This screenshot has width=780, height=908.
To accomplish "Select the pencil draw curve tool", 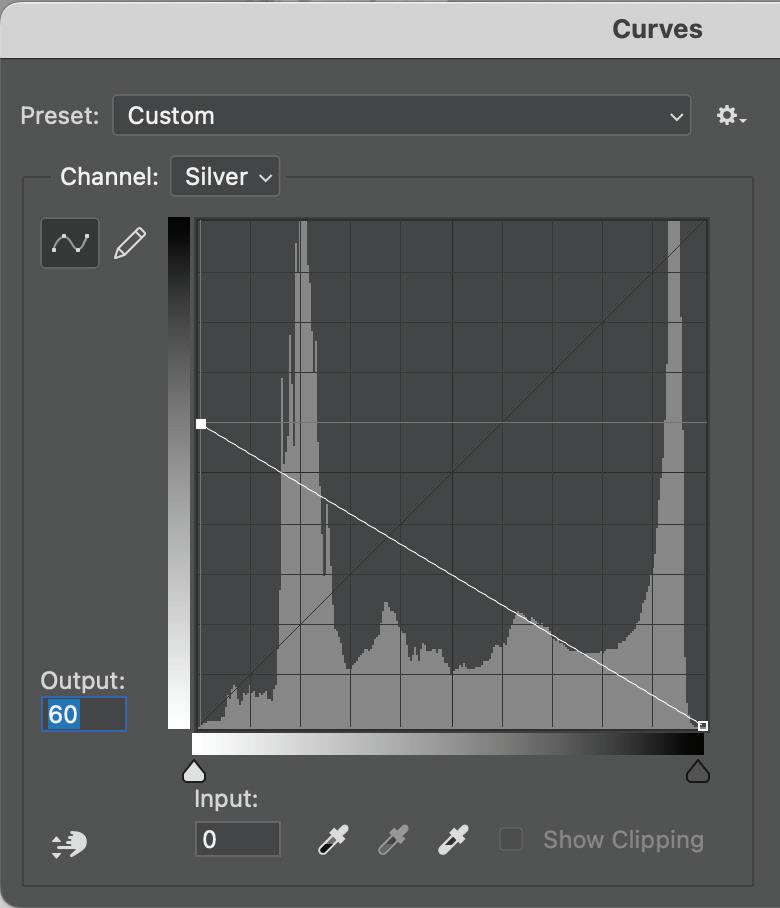I will [130, 243].
